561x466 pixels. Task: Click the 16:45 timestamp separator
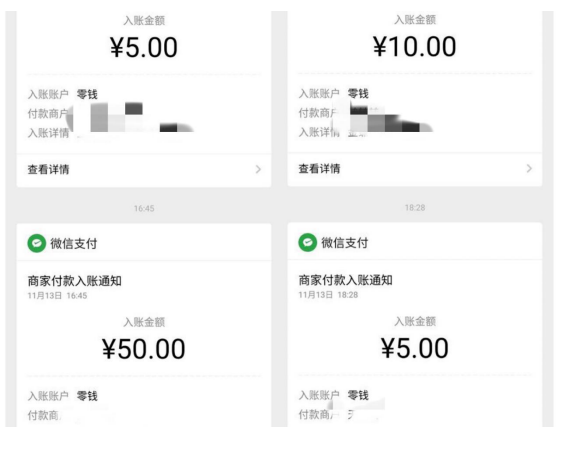pos(144,208)
